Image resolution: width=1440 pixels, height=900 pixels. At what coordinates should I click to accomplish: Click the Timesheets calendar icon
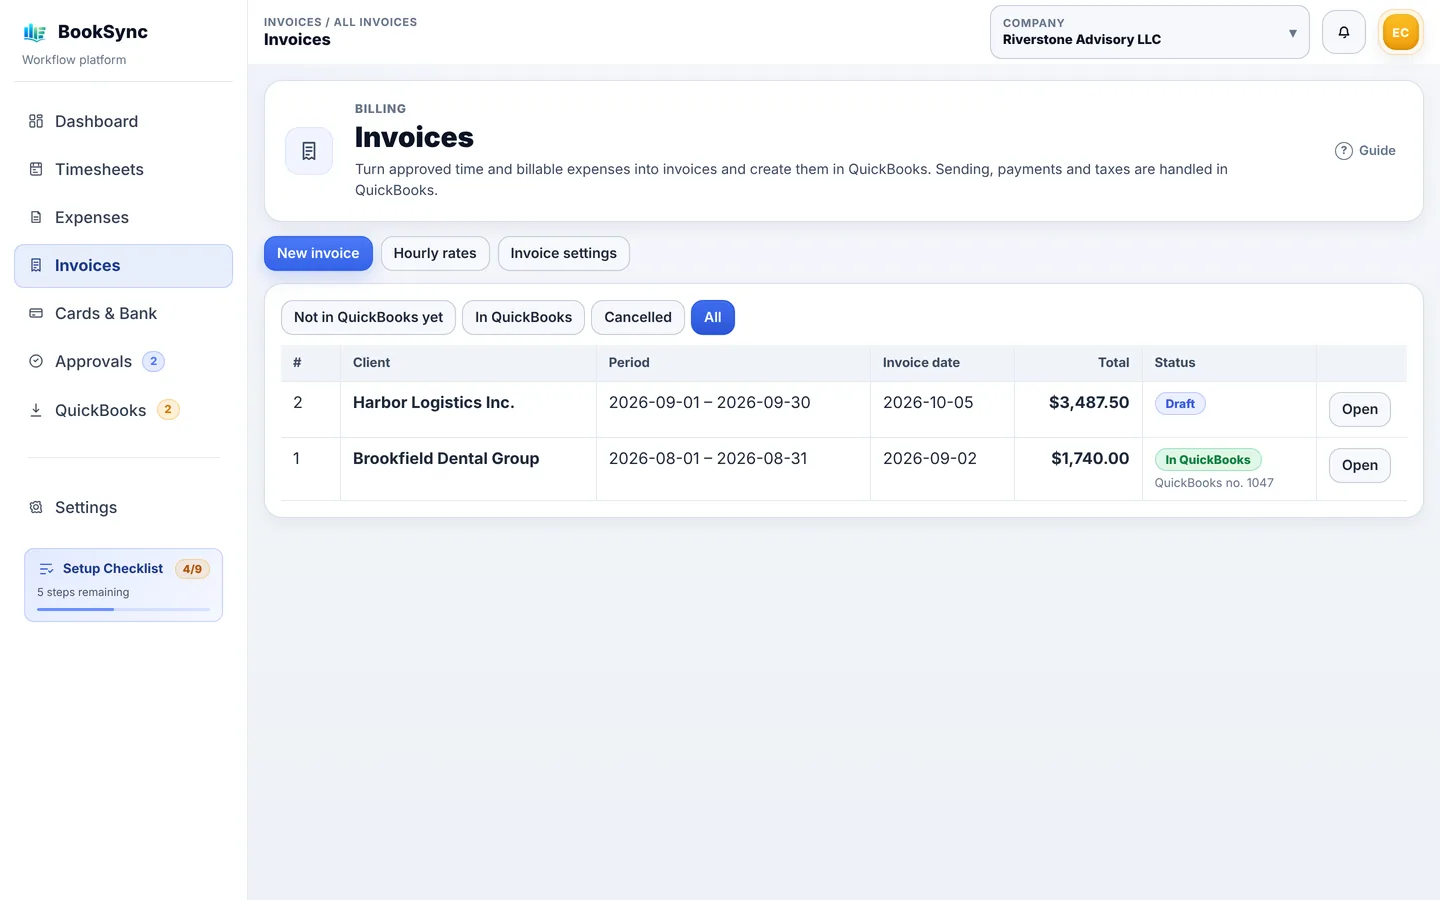coord(36,169)
